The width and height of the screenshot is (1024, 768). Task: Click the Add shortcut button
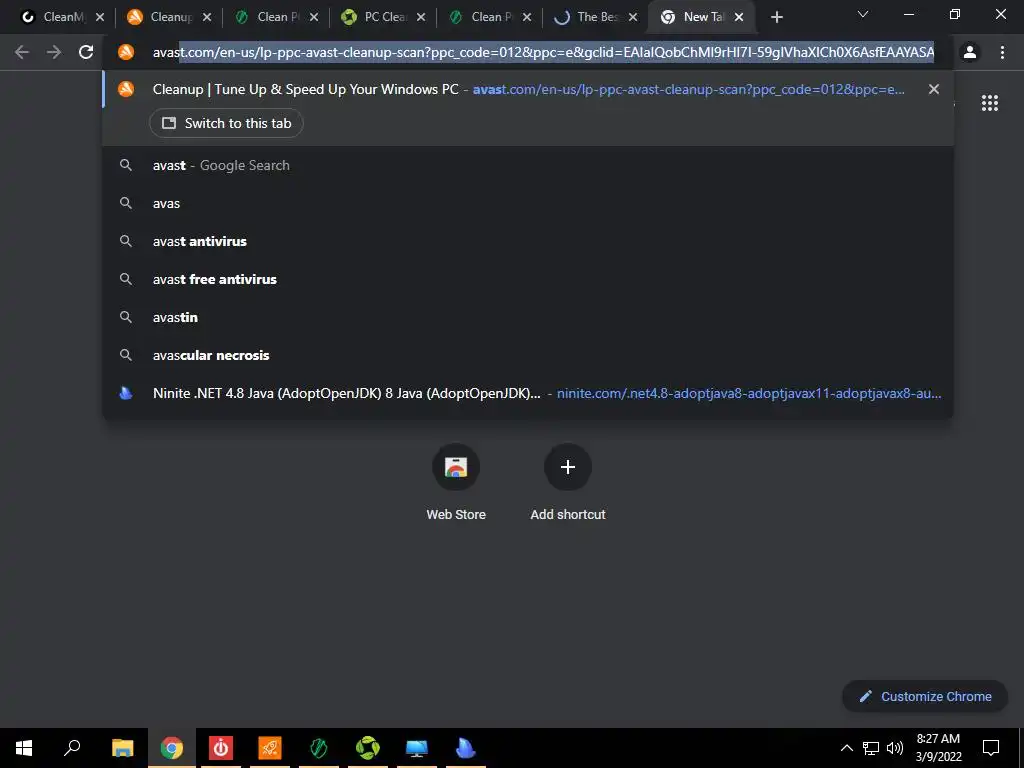(x=568, y=482)
